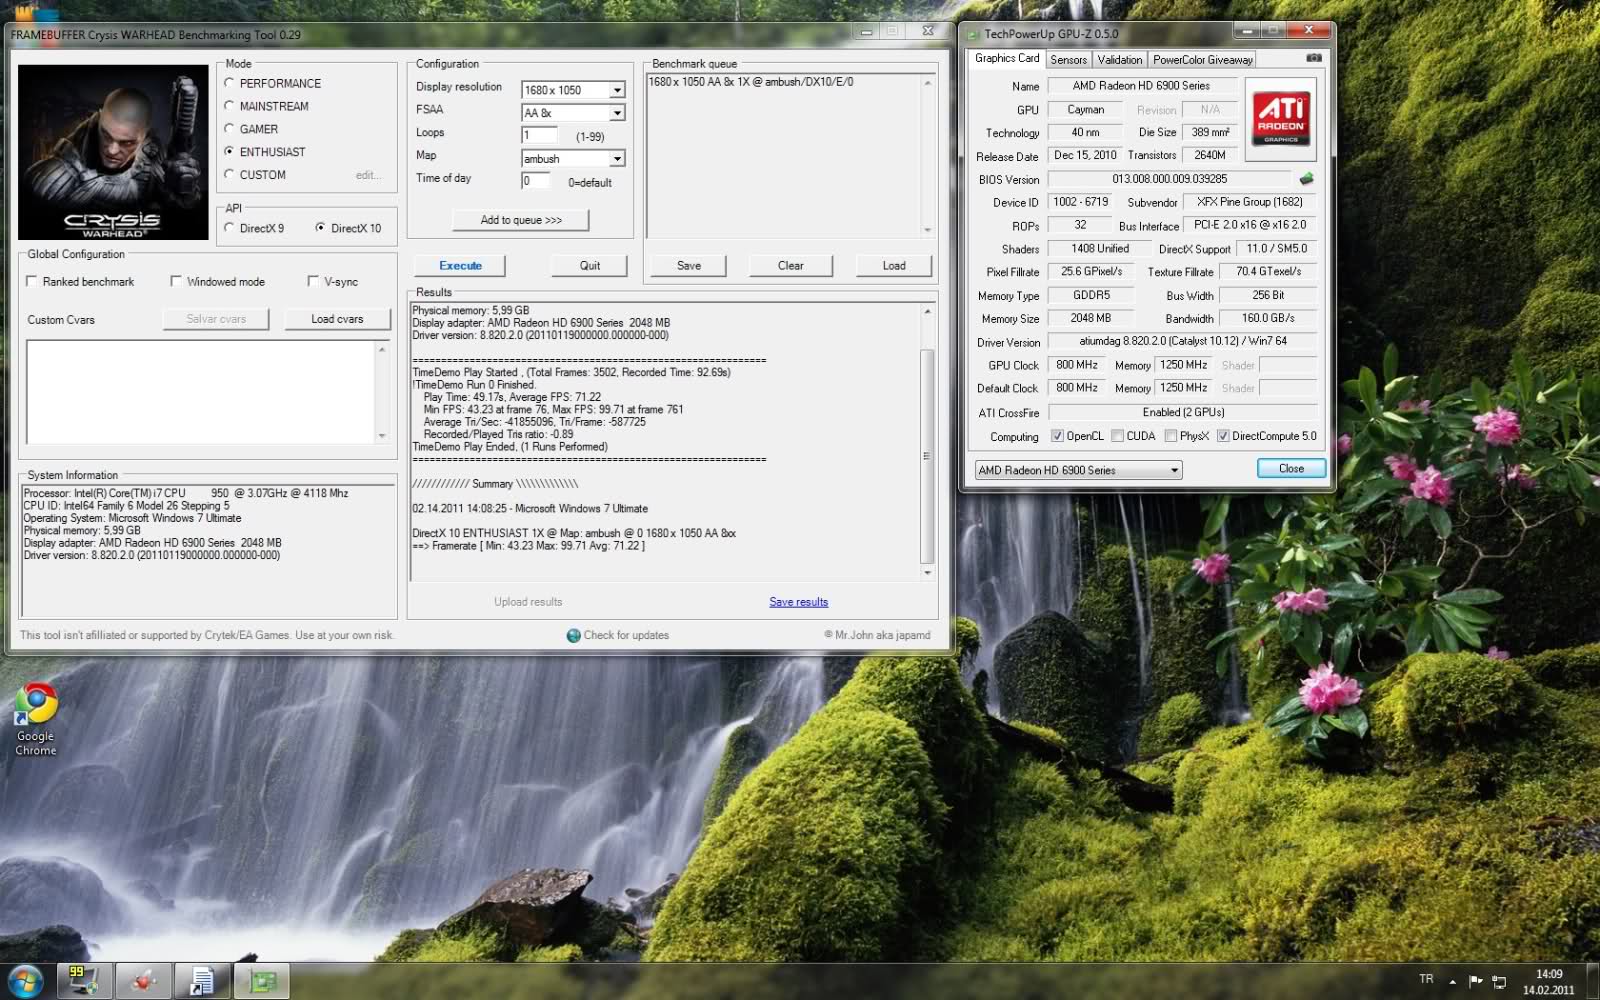Open network tray icon

coord(1499,981)
